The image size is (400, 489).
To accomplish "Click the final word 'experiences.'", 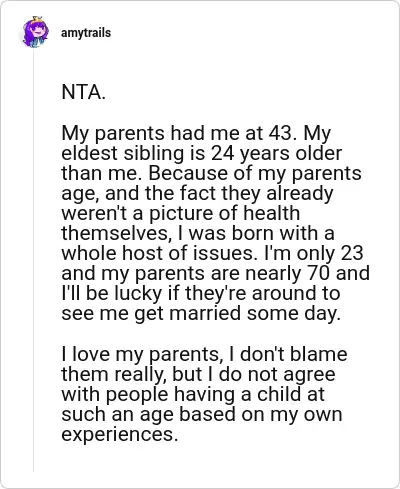I will [x=120, y=434].
